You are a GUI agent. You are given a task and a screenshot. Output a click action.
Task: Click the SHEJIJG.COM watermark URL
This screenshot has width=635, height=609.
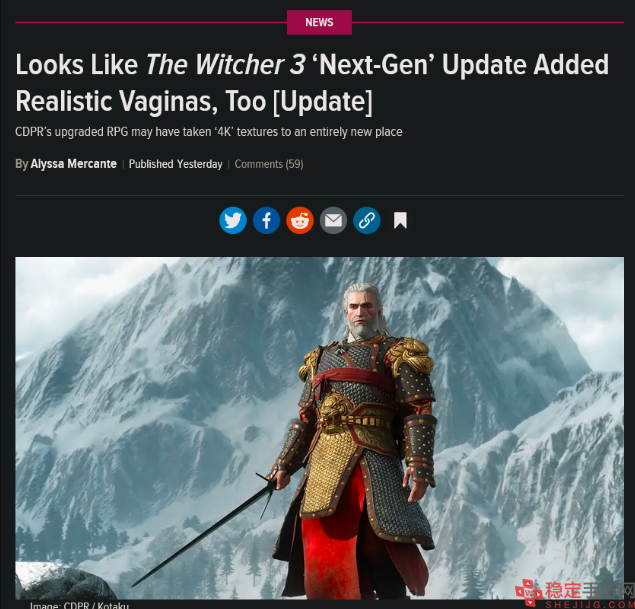click(589, 605)
